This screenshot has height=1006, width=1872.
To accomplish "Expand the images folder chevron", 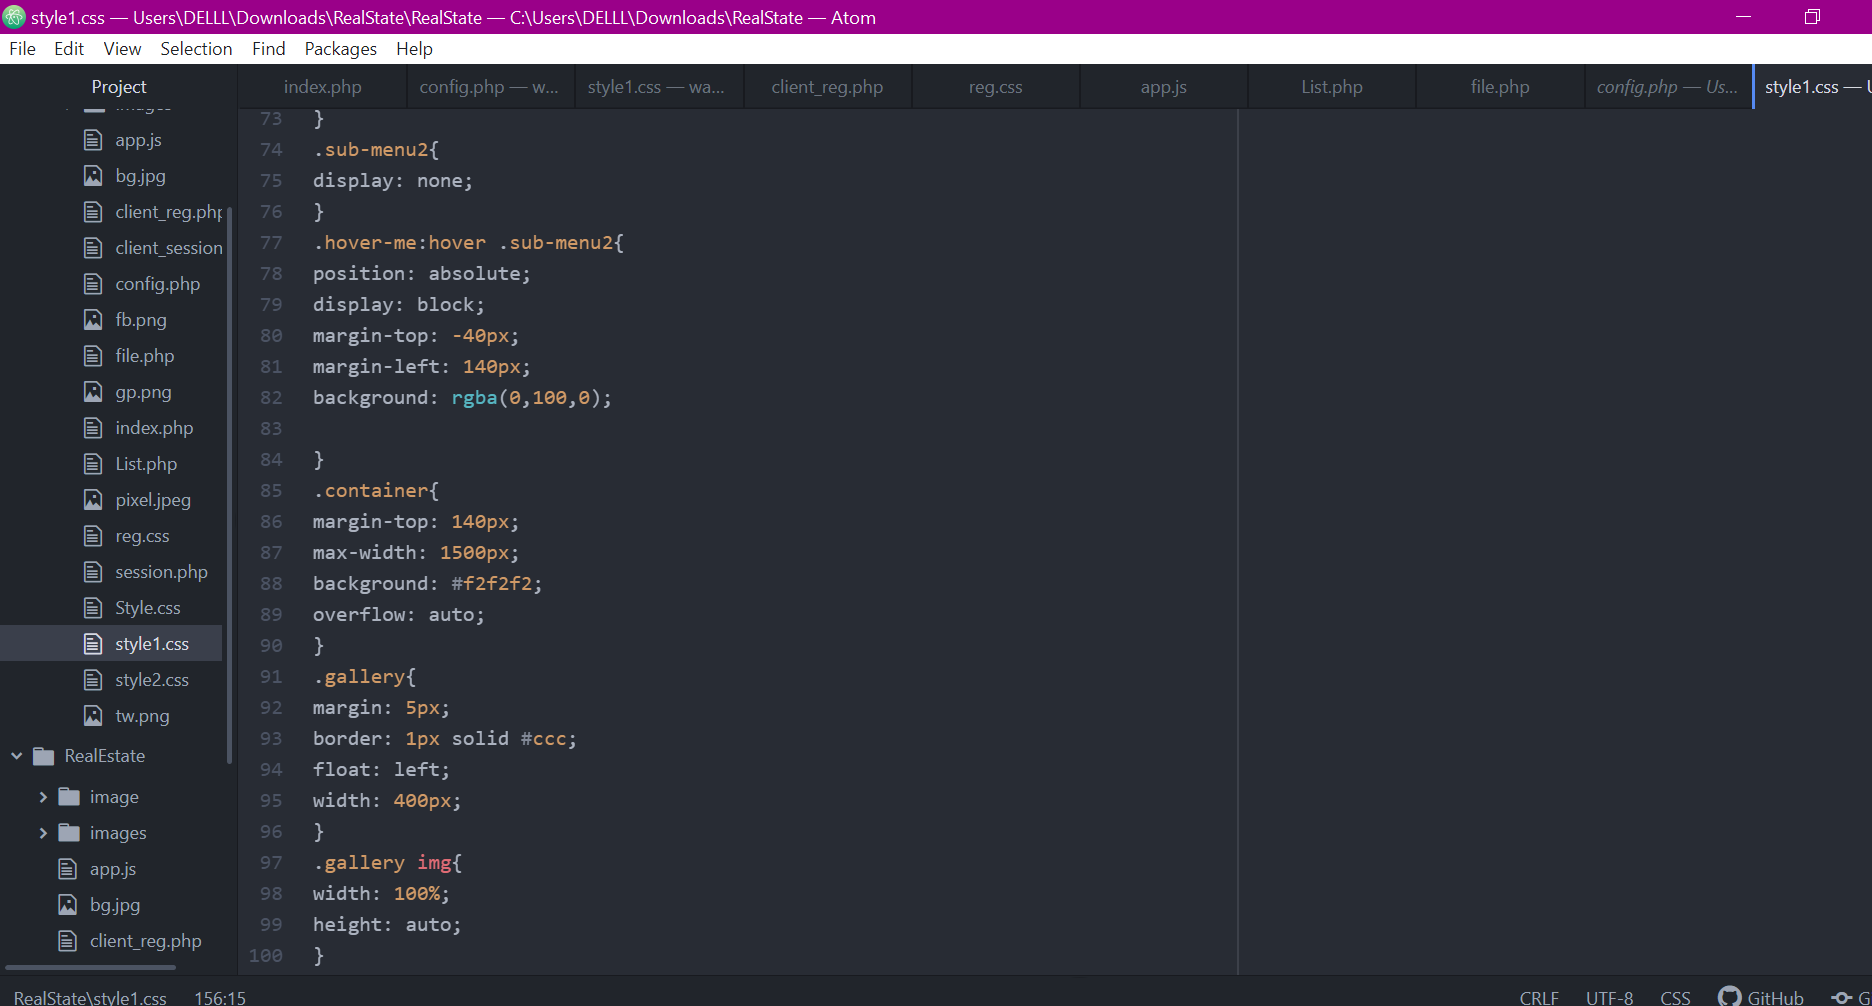I will 43,833.
